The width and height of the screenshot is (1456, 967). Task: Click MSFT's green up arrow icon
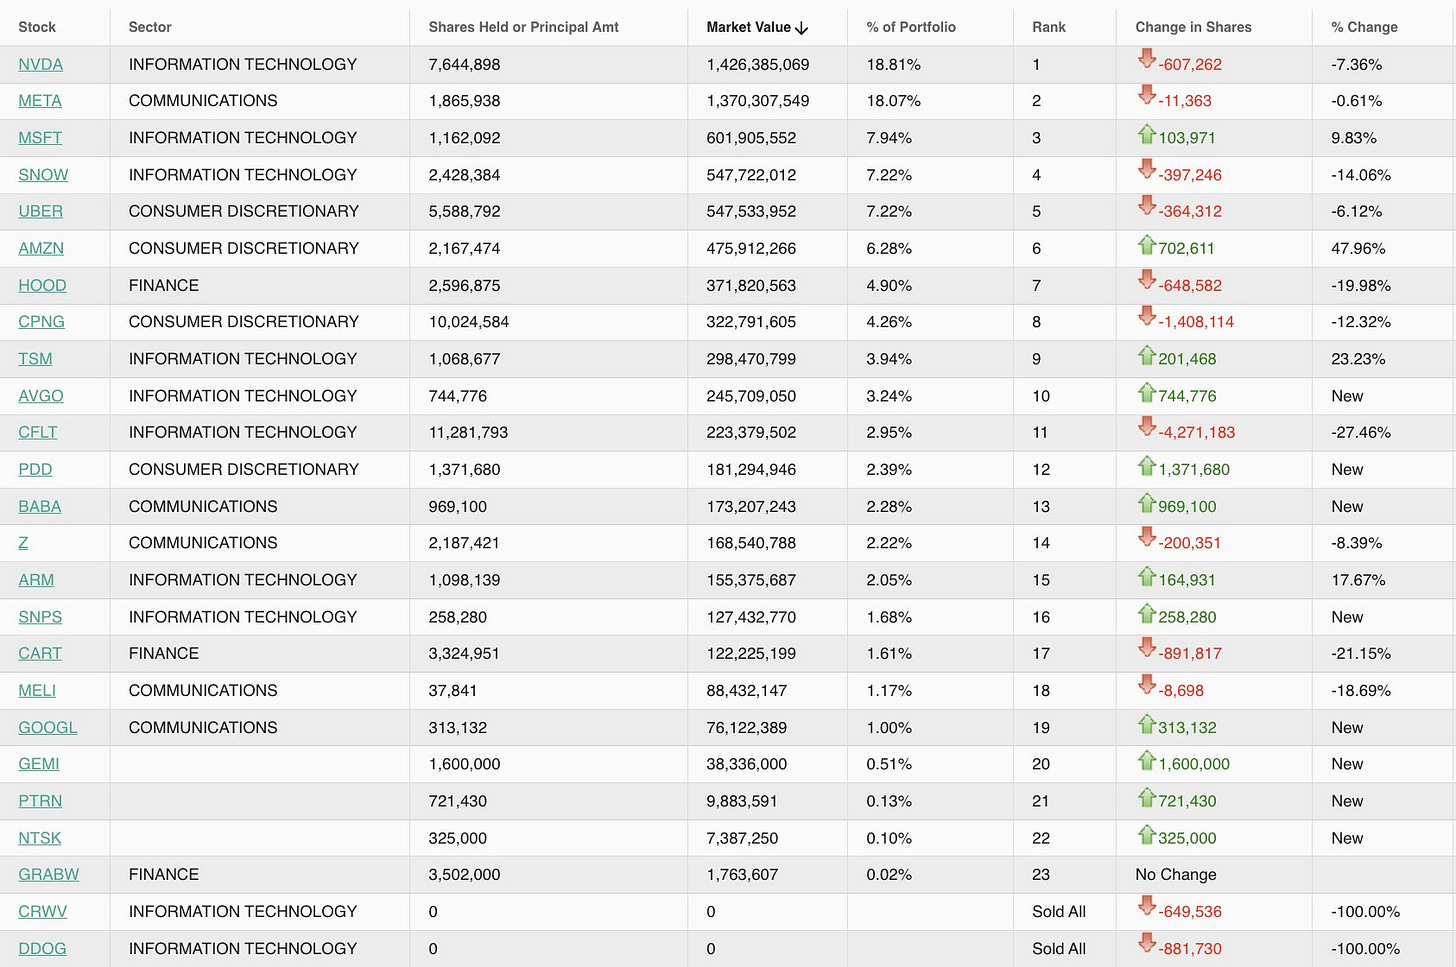click(1146, 134)
